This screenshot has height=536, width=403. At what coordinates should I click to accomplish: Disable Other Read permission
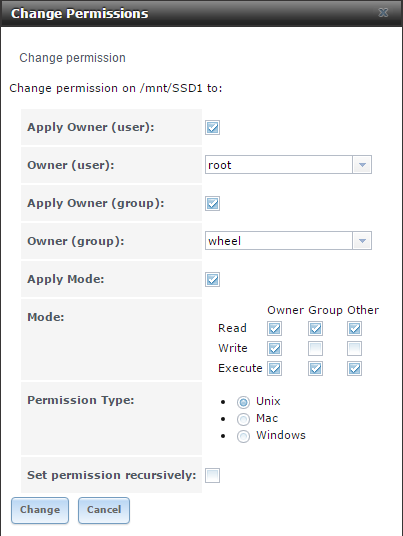(x=354, y=329)
